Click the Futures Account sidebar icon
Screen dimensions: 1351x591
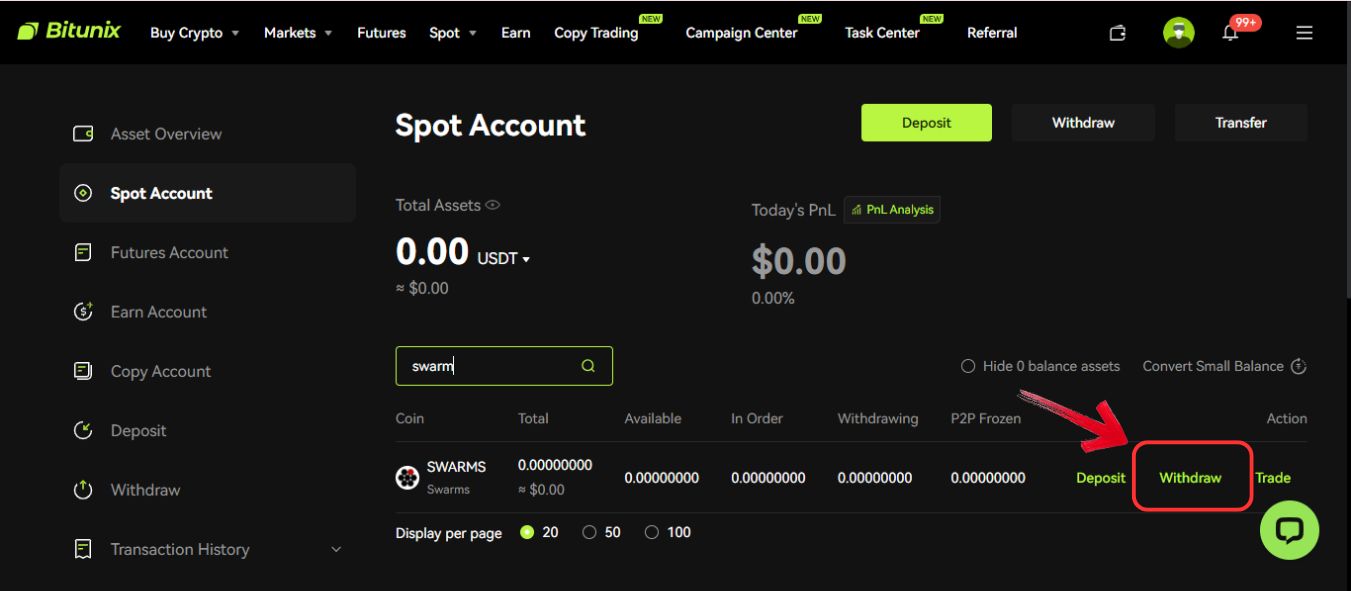pos(84,253)
